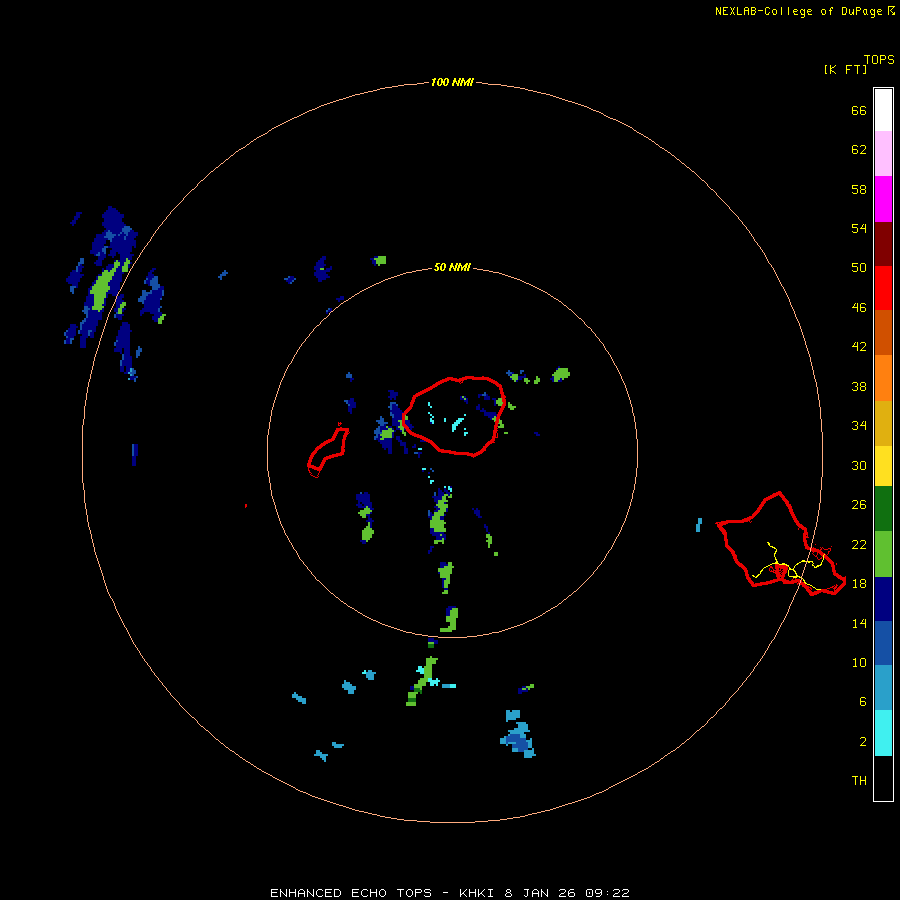This screenshot has height=900, width=900.
Task: Click the legend value '38'
Action: (859, 387)
